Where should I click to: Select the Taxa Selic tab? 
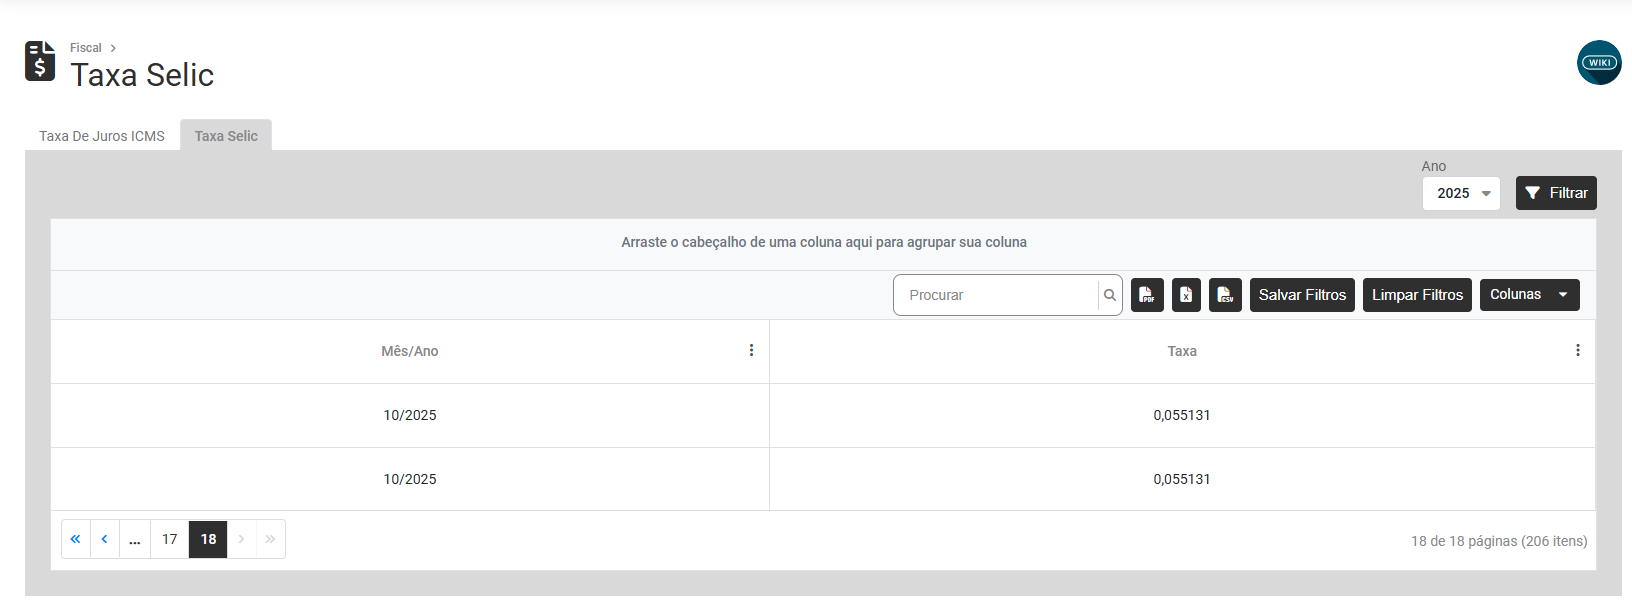226,136
